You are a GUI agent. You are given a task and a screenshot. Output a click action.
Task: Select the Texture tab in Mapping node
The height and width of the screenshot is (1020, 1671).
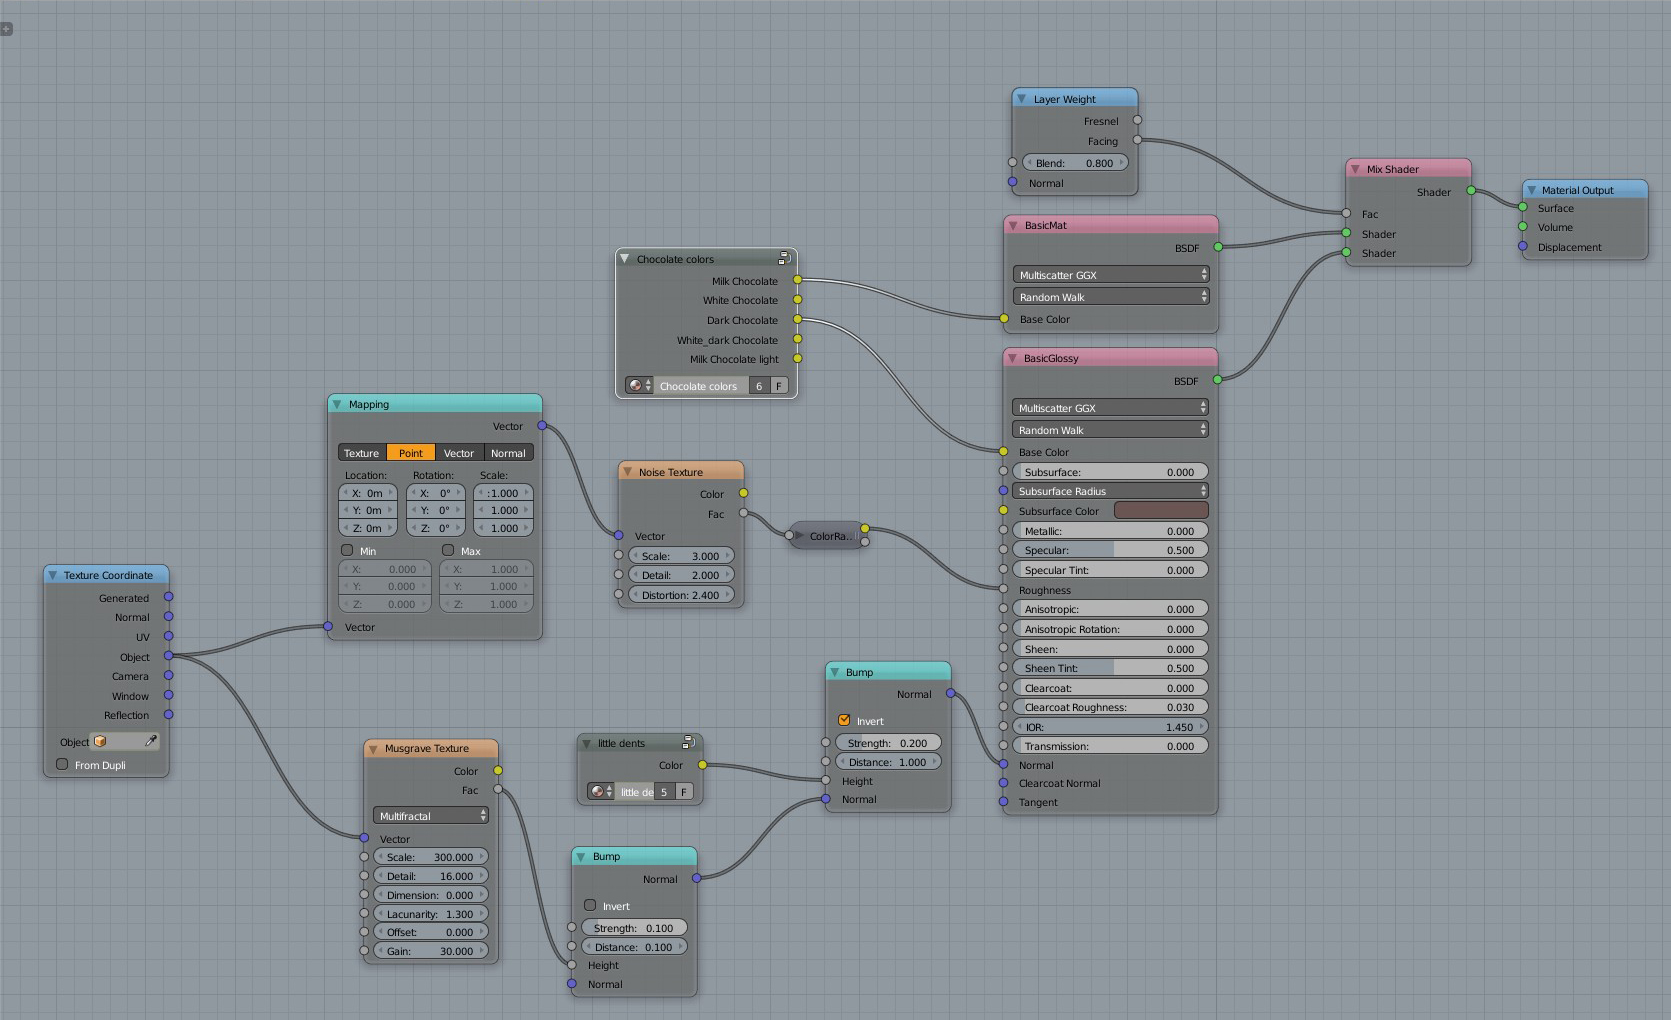click(x=362, y=453)
